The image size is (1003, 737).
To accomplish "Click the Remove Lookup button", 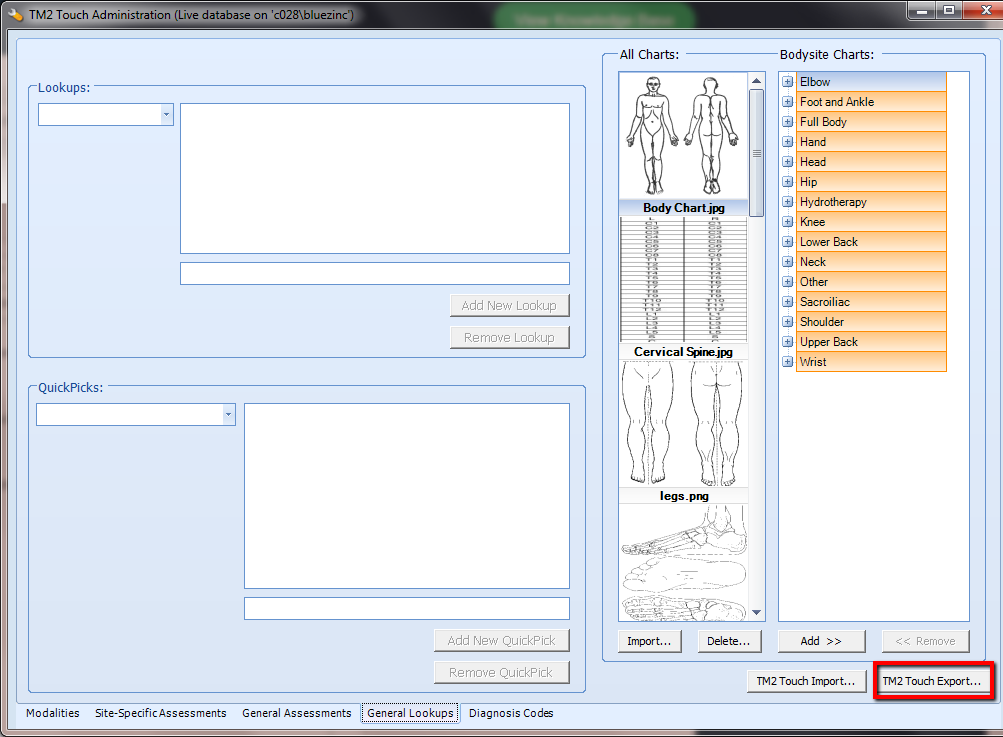I will coord(509,338).
